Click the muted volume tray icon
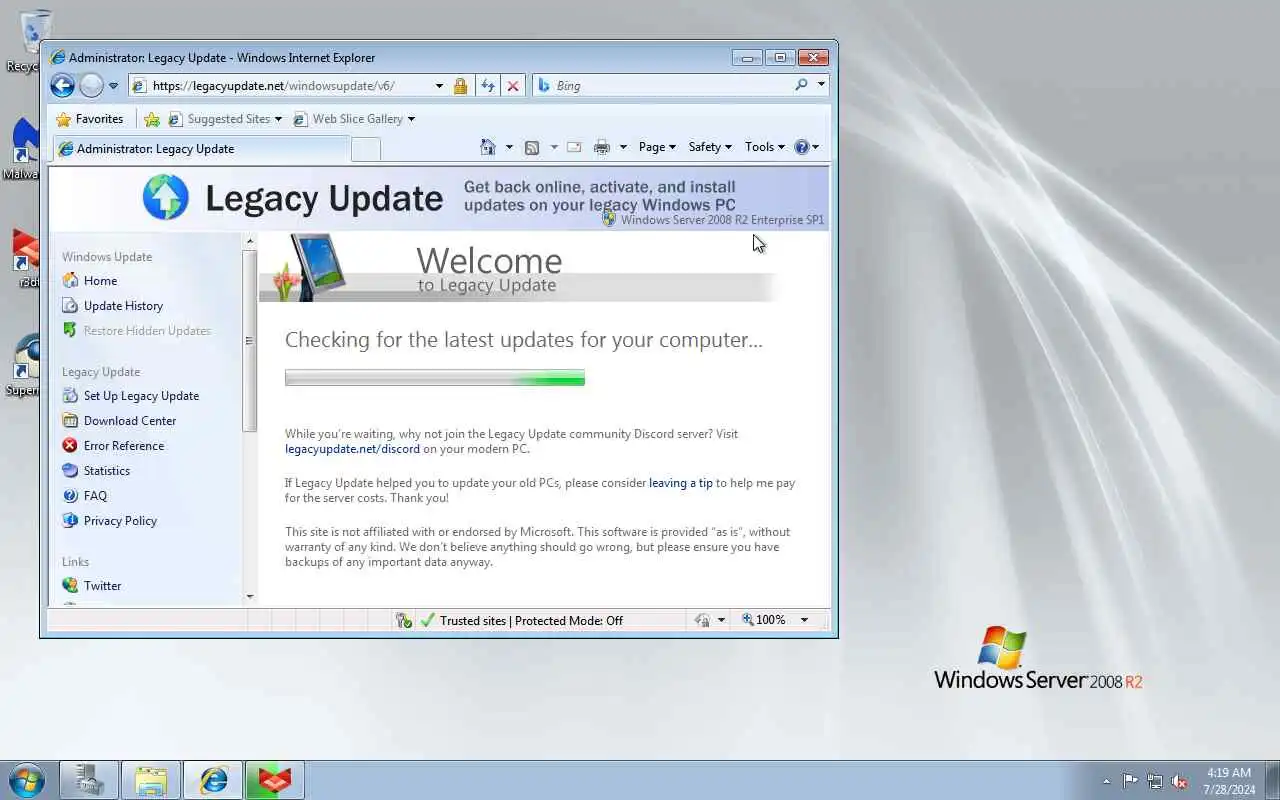 (x=1180, y=781)
